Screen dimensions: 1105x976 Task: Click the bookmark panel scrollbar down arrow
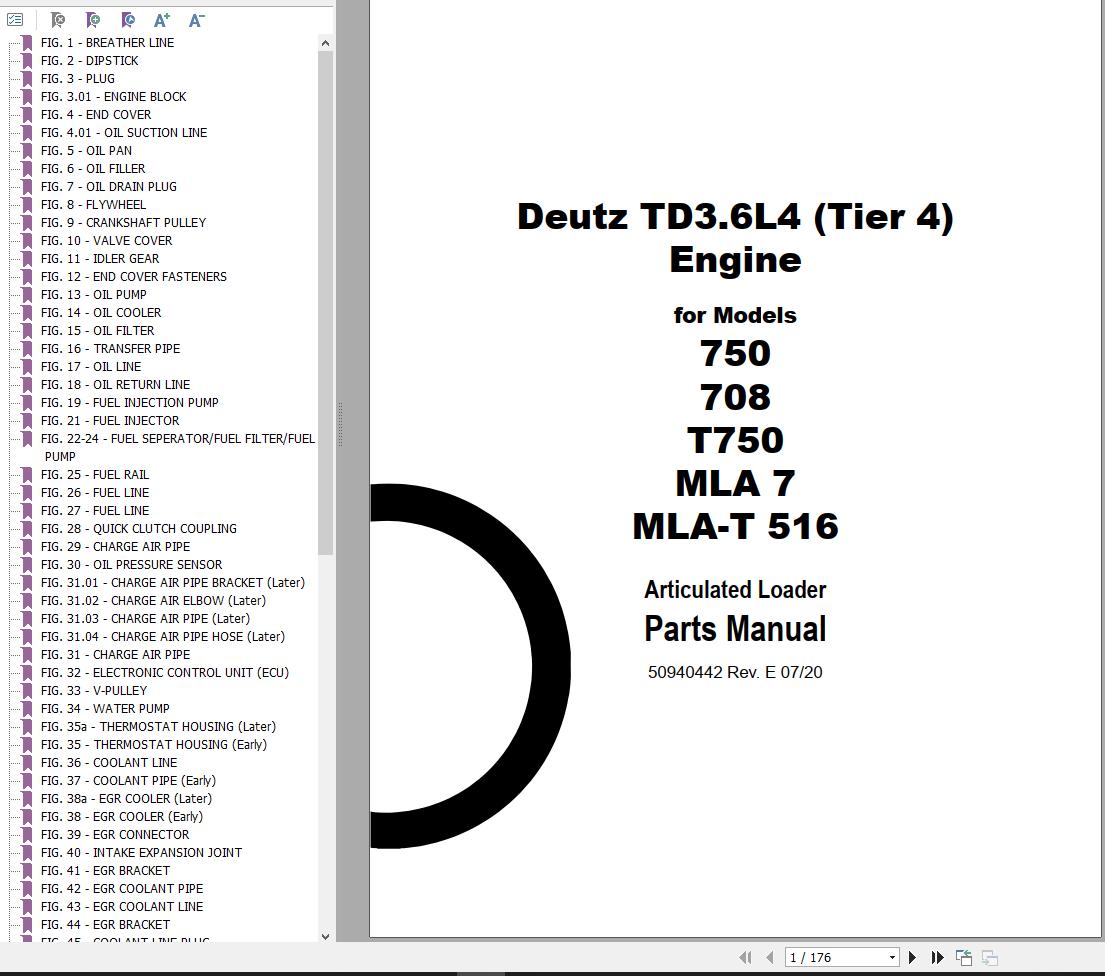pyautogui.click(x=325, y=937)
